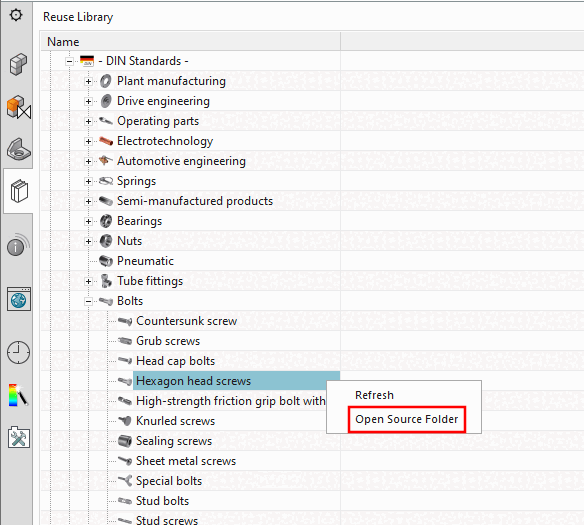Viewport: 584px width, 525px height.
Task: Choose Refresh from the context menu
Action: click(x=374, y=395)
